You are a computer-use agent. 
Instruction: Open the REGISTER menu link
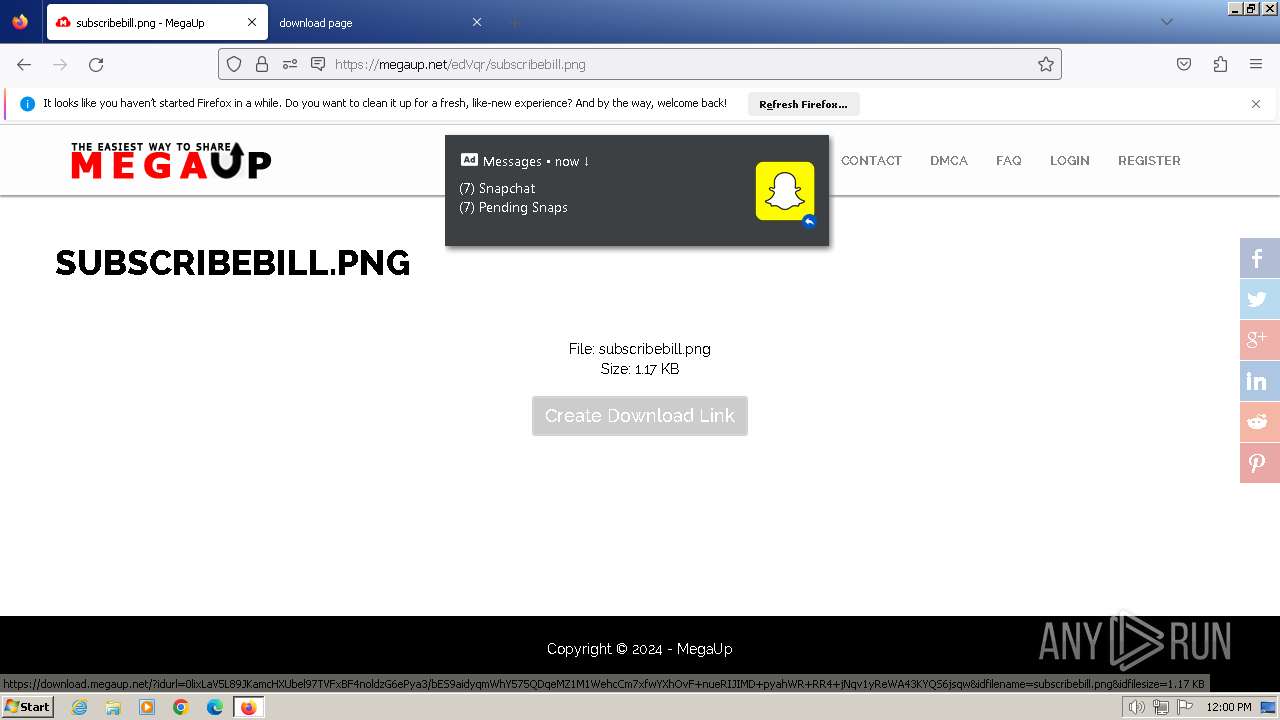click(x=1149, y=160)
